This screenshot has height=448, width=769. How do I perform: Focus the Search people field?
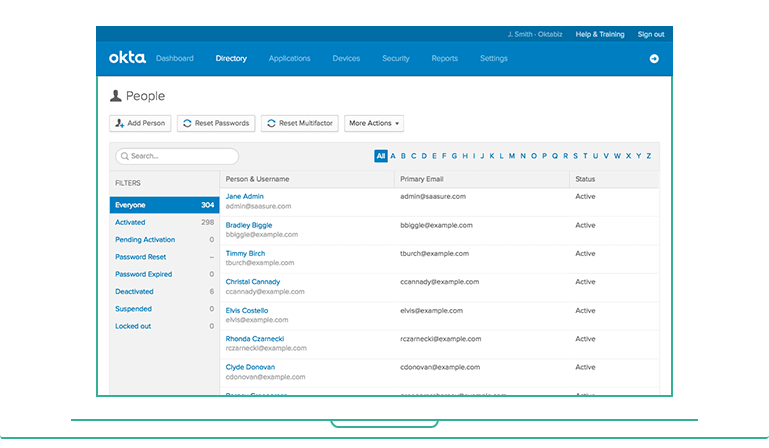(x=177, y=156)
